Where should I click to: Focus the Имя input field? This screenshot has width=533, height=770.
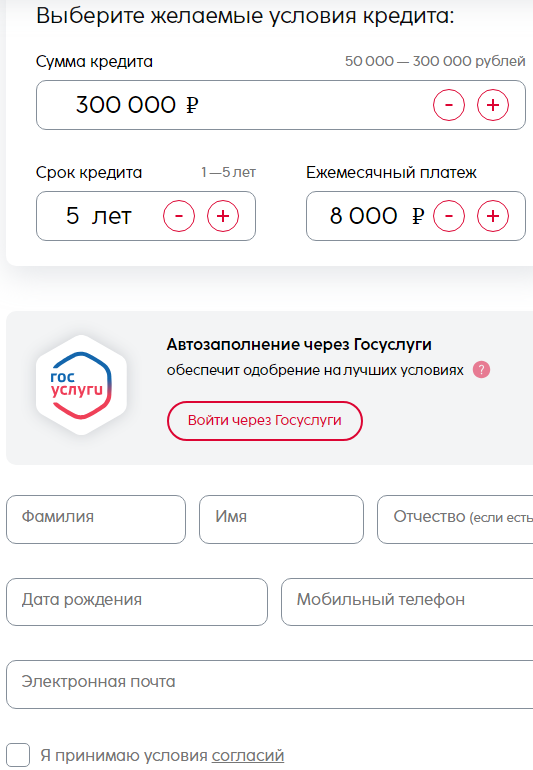[281, 519]
